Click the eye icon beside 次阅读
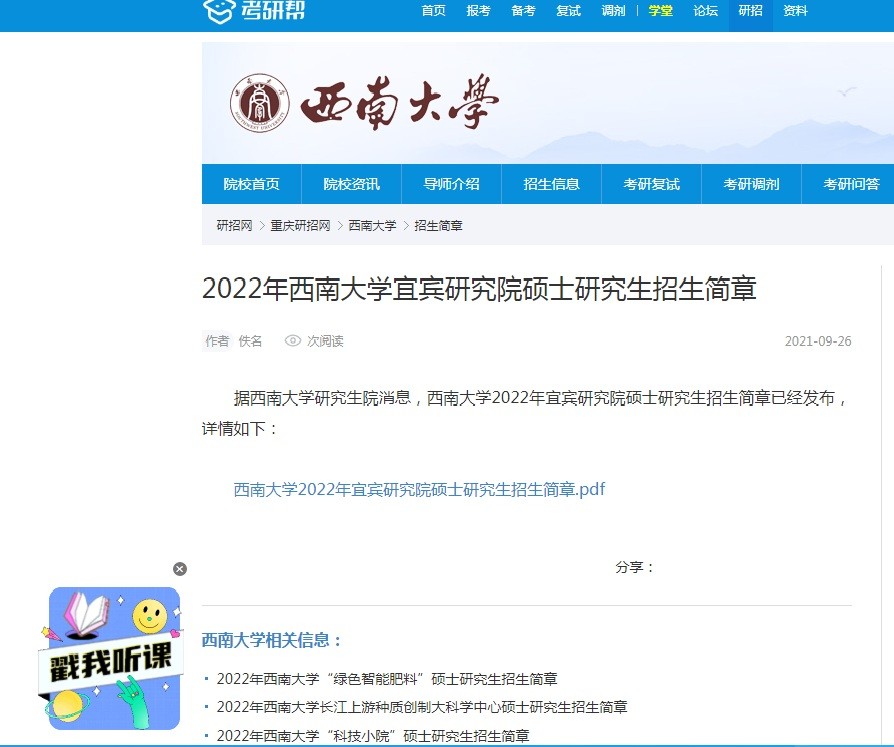This screenshot has height=747, width=894. 293,341
